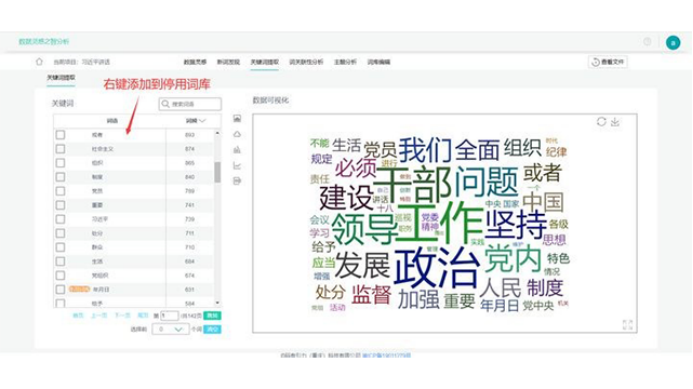693x389 pixels.
Task: Tick the checkbox for 处分 (711)
Action: click(x=60, y=233)
